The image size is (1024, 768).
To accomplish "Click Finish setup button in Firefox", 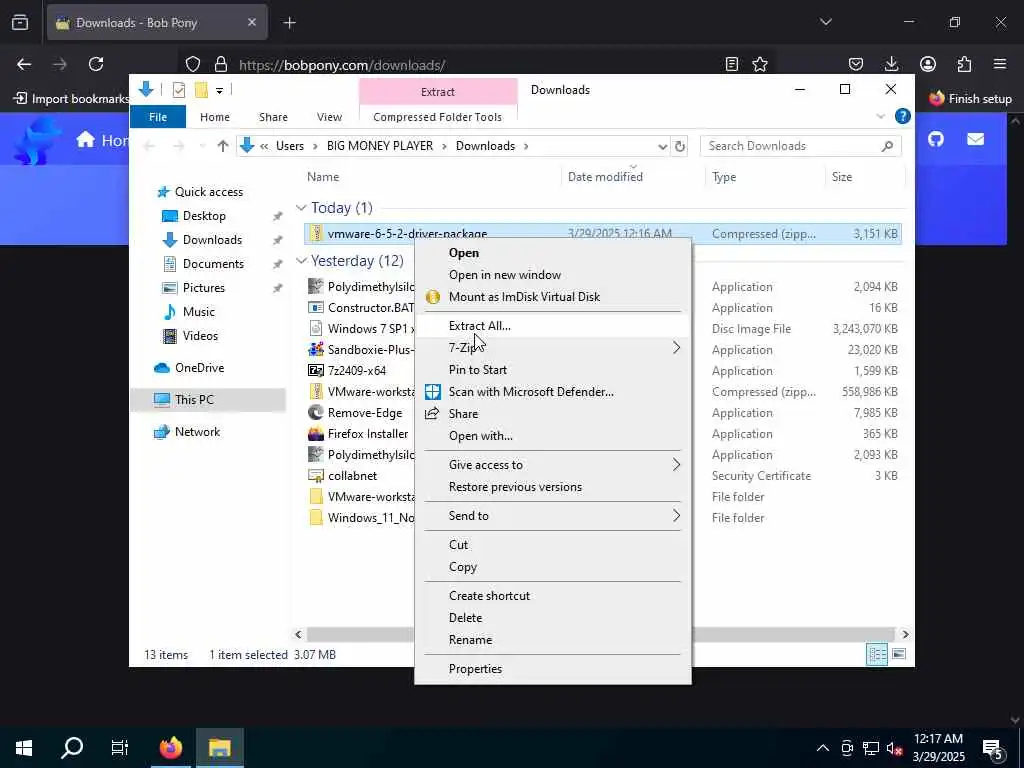I will [970, 99].
